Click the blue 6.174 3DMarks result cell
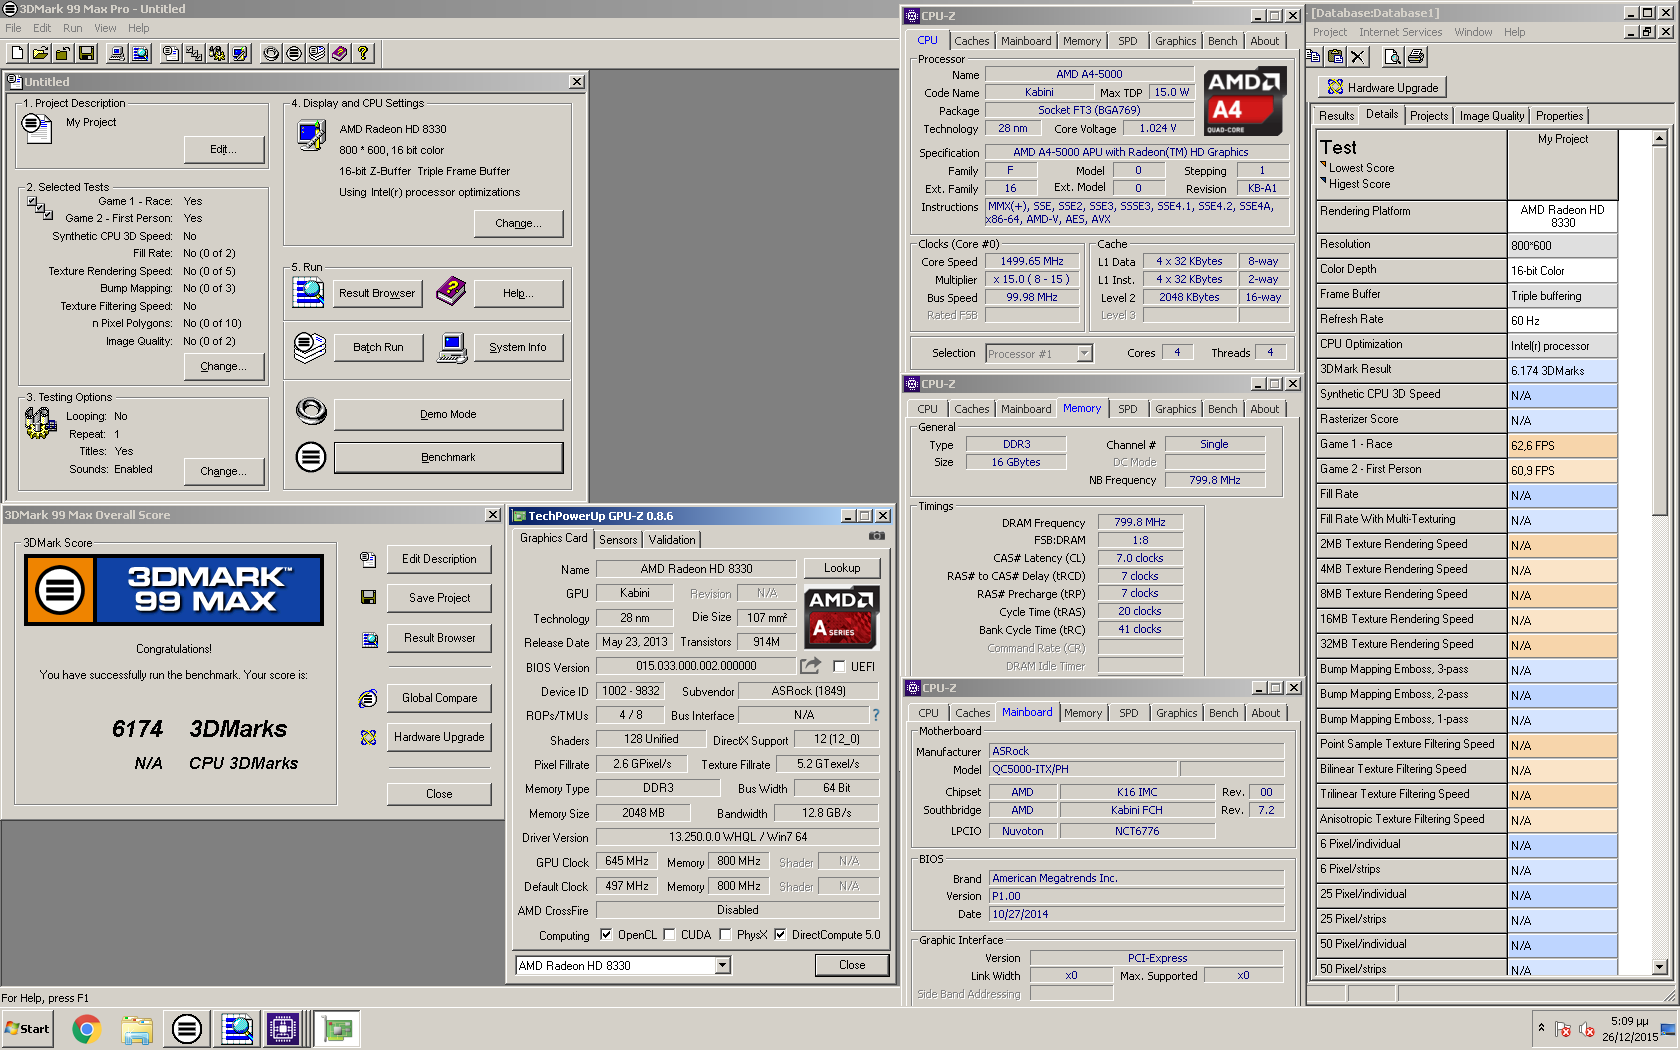This screenshot has height=1050, width=1680. pyautogui.click(x=1562, y=370)
